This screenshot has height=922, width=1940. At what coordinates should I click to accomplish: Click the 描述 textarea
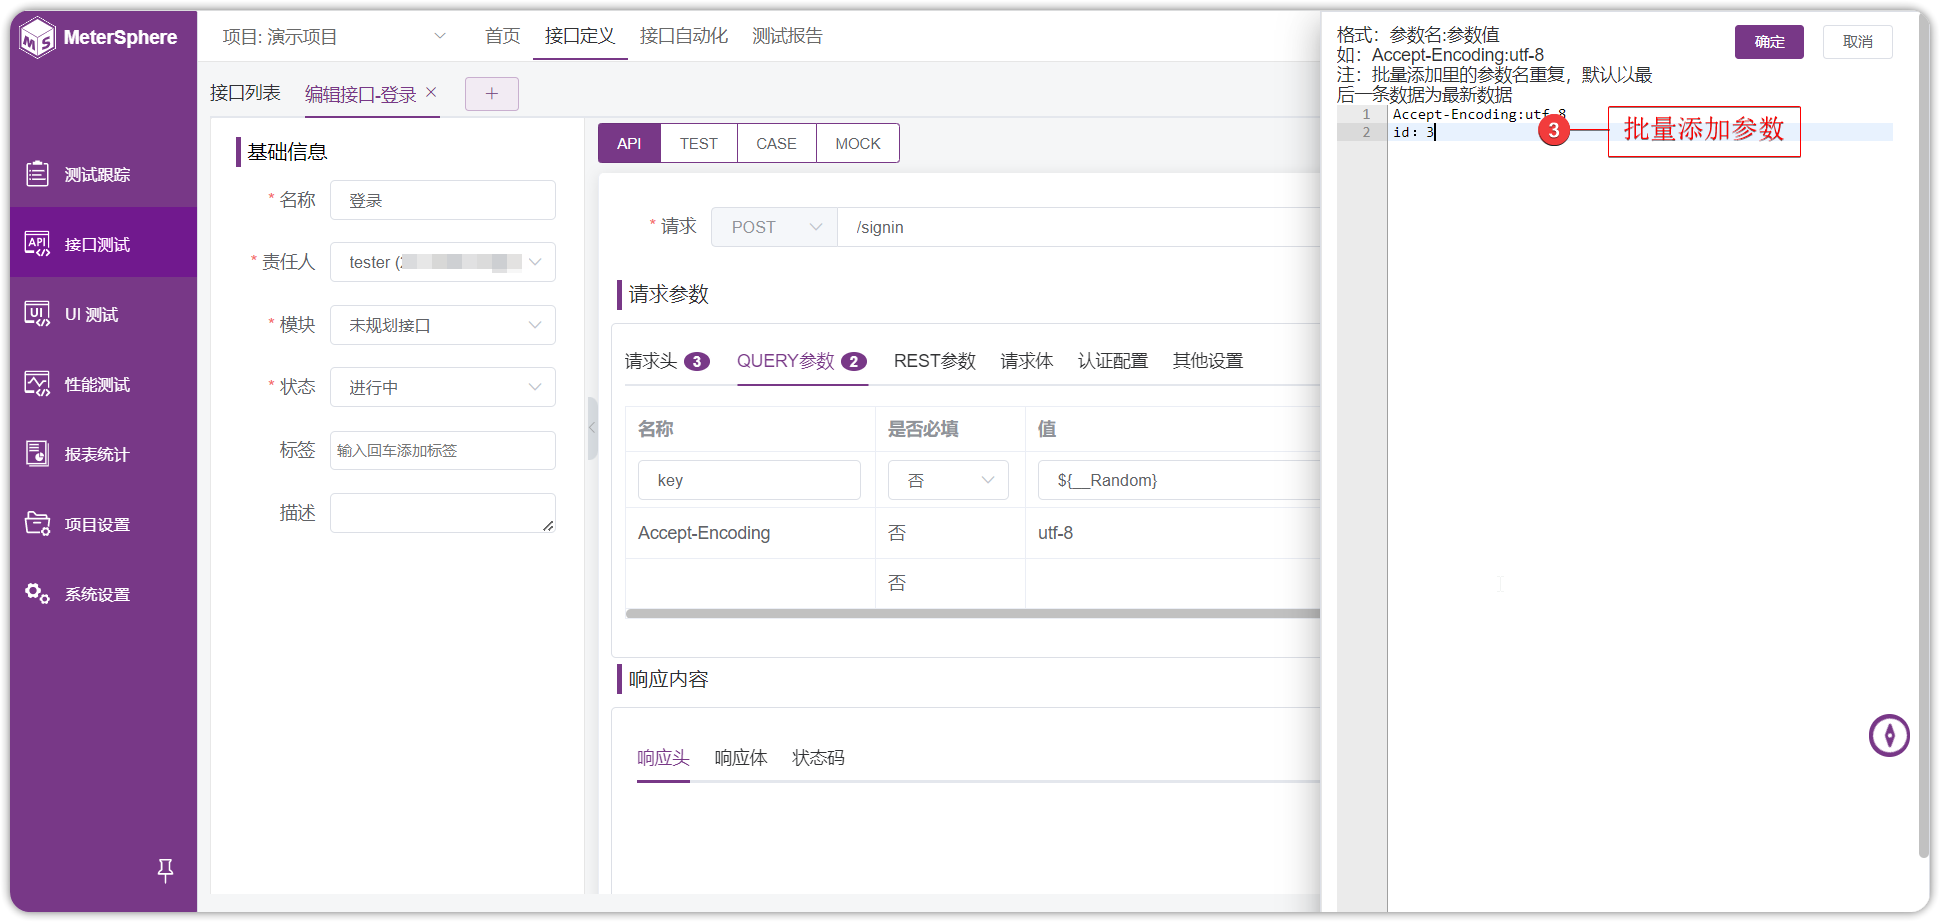click(443, 513)
